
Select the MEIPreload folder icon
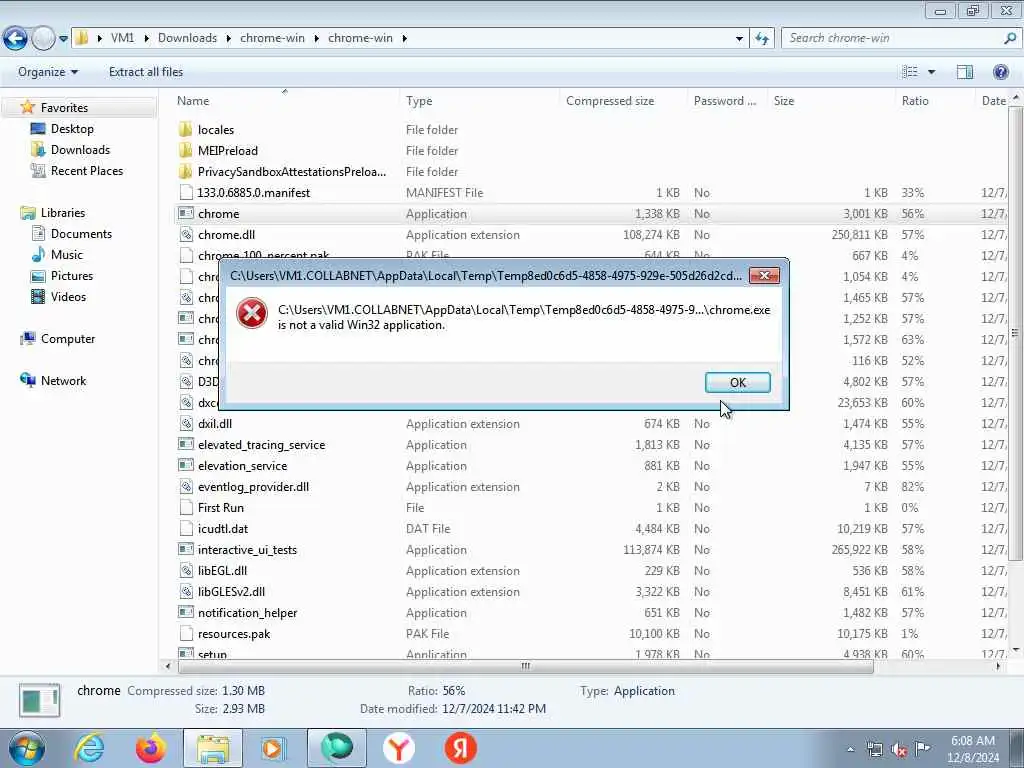coord(185,150)
